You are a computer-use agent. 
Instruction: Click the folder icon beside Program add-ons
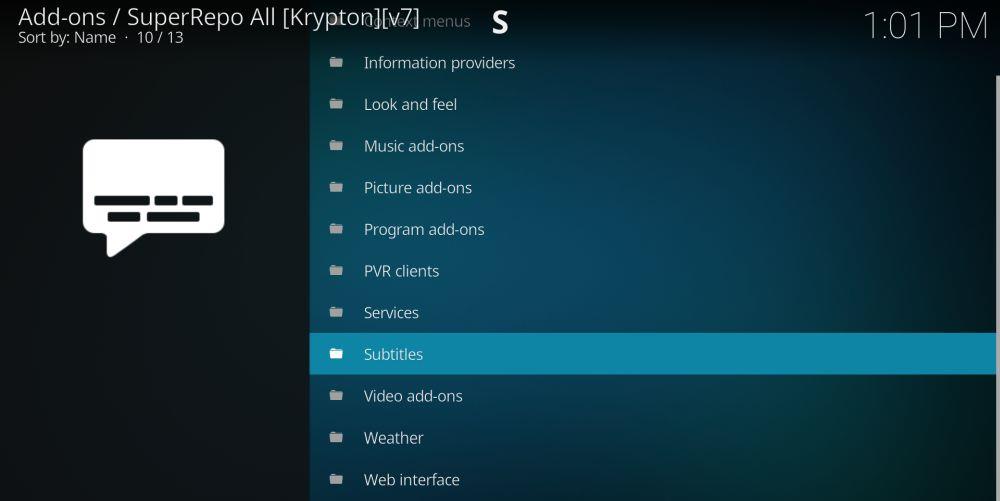pos(336,229)
